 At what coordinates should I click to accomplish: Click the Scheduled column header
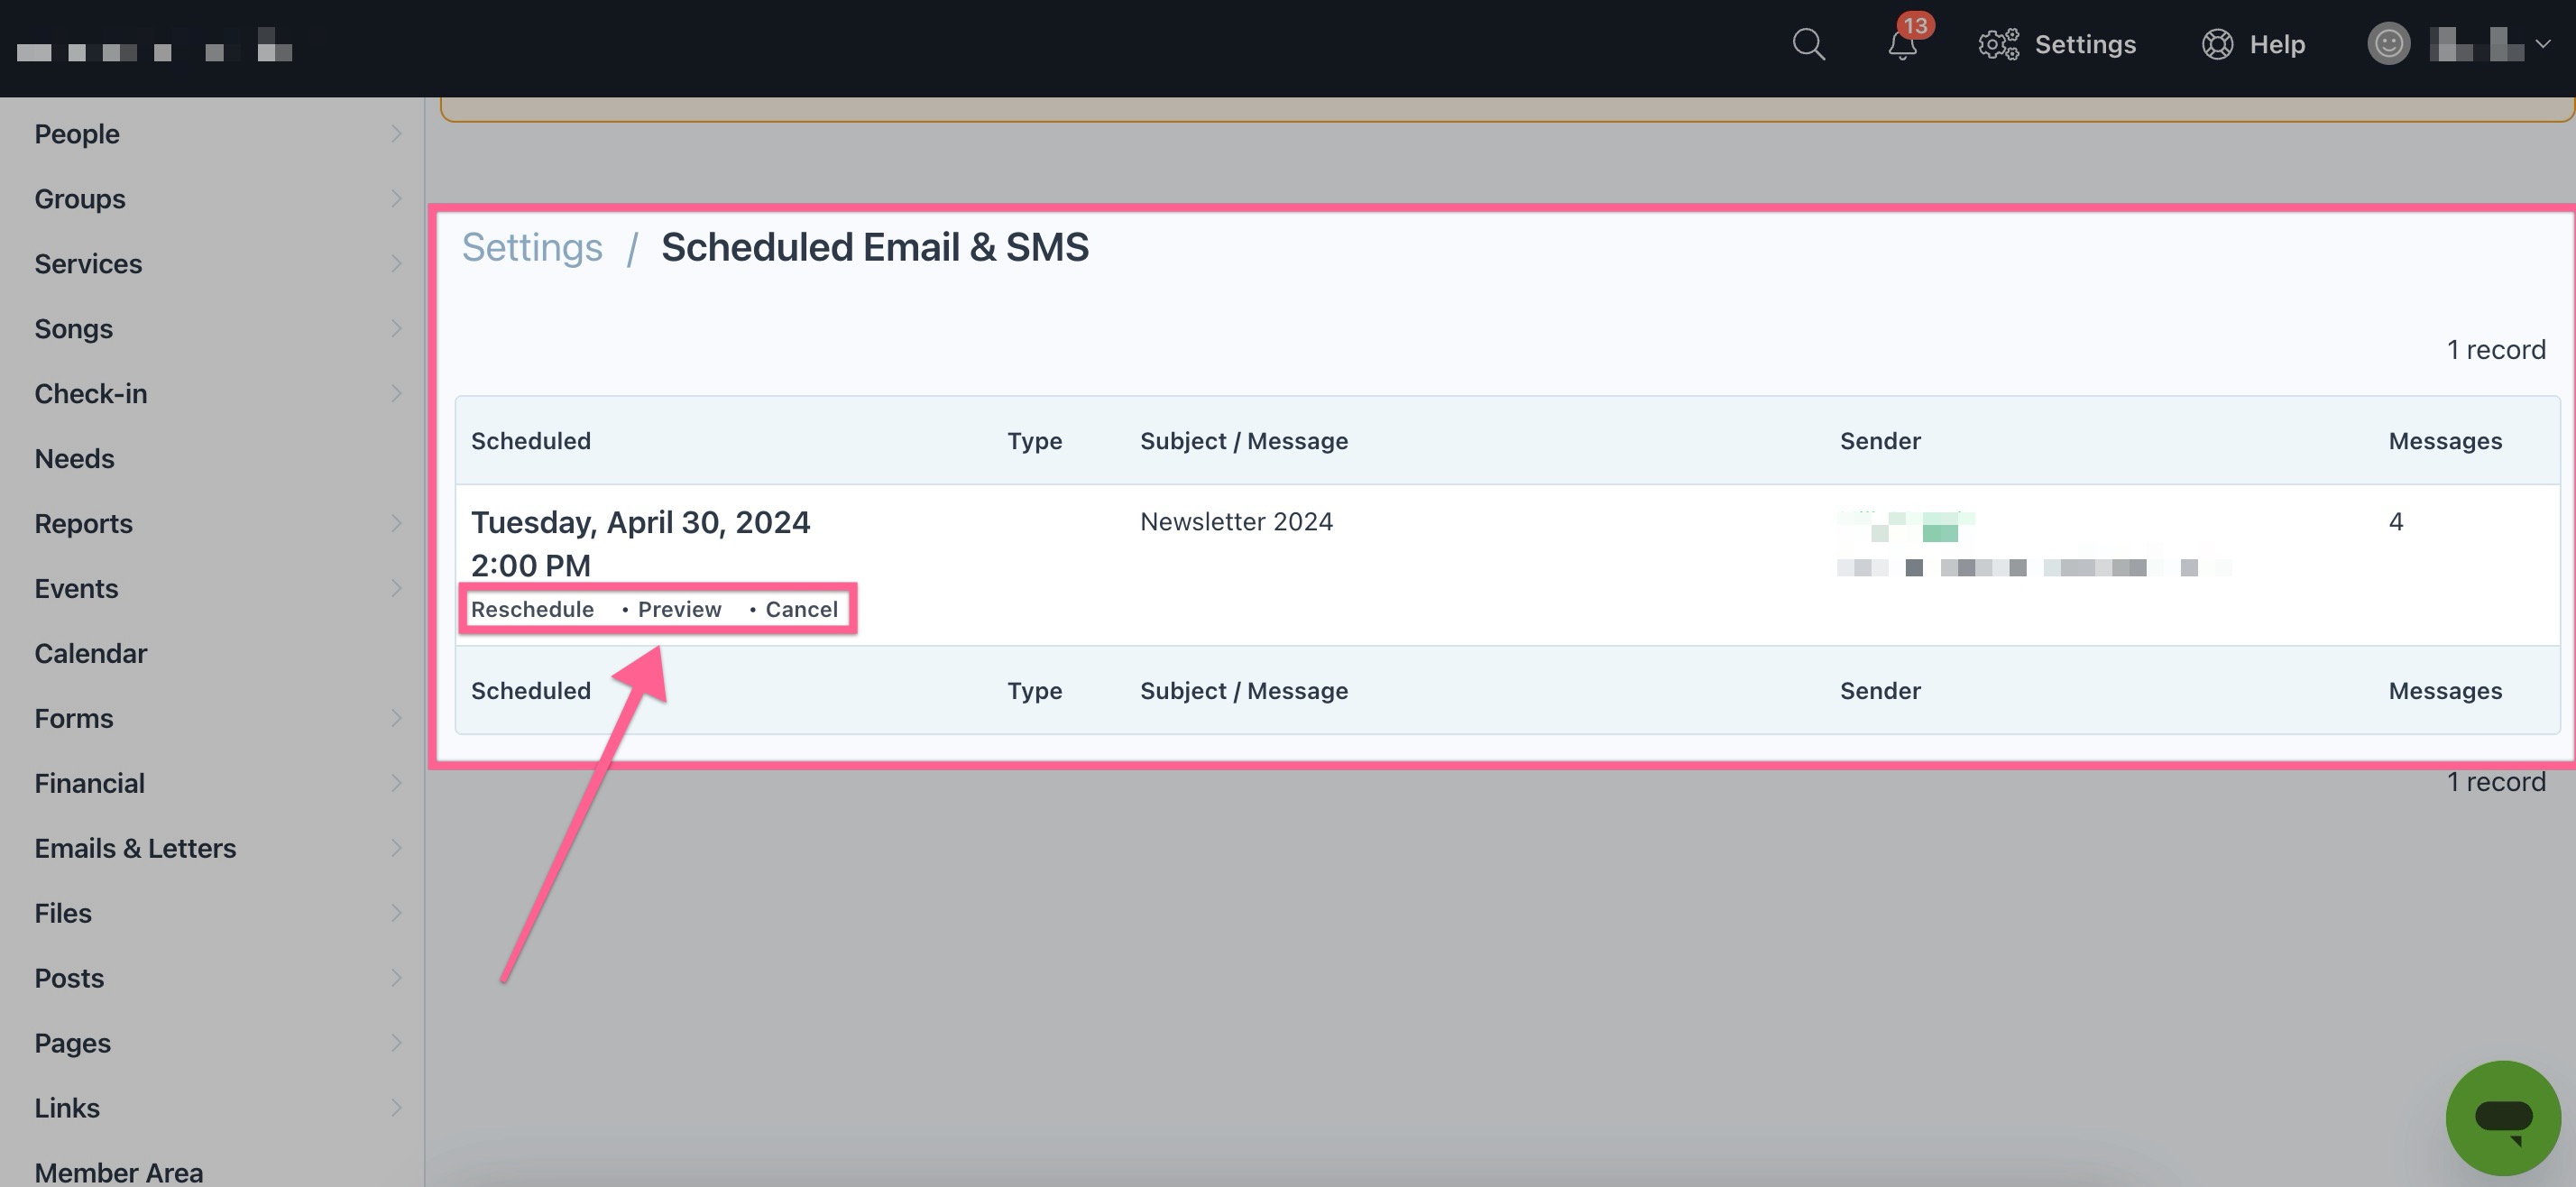[531, 441]
